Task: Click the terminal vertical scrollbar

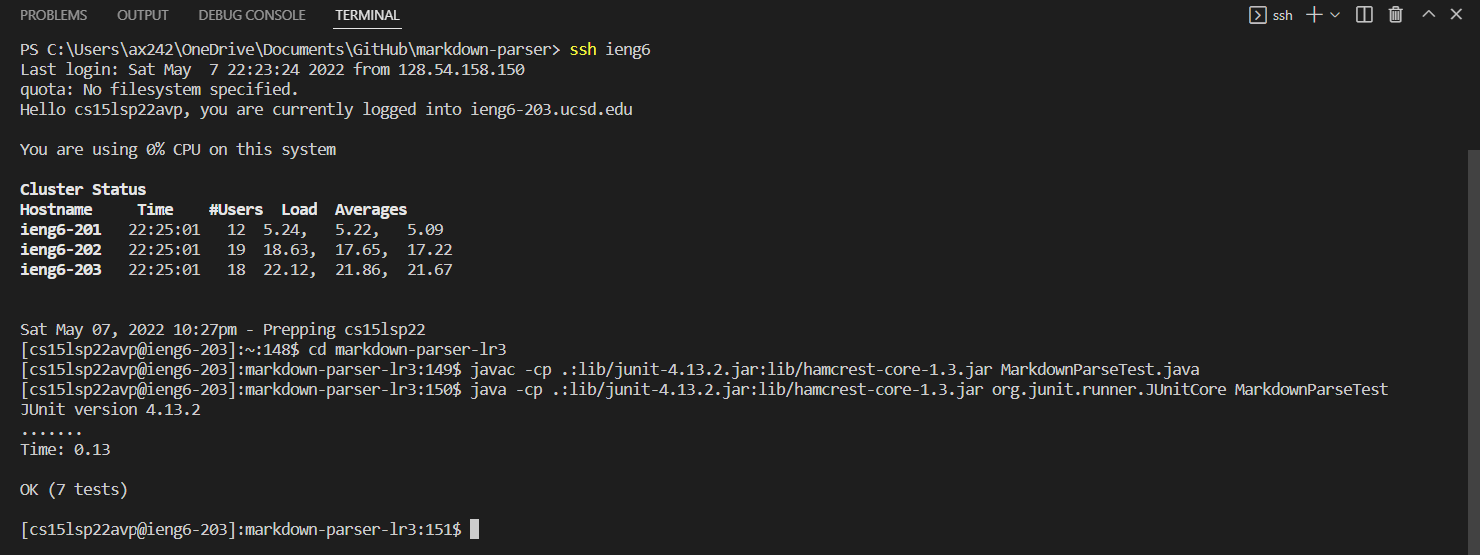Action: (x=1473, y=348)
